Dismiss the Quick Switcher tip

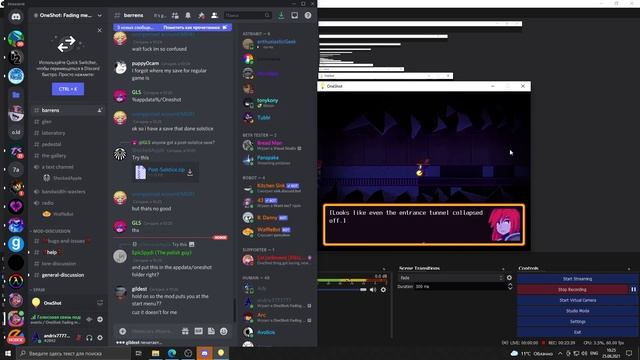pos(100,30)
